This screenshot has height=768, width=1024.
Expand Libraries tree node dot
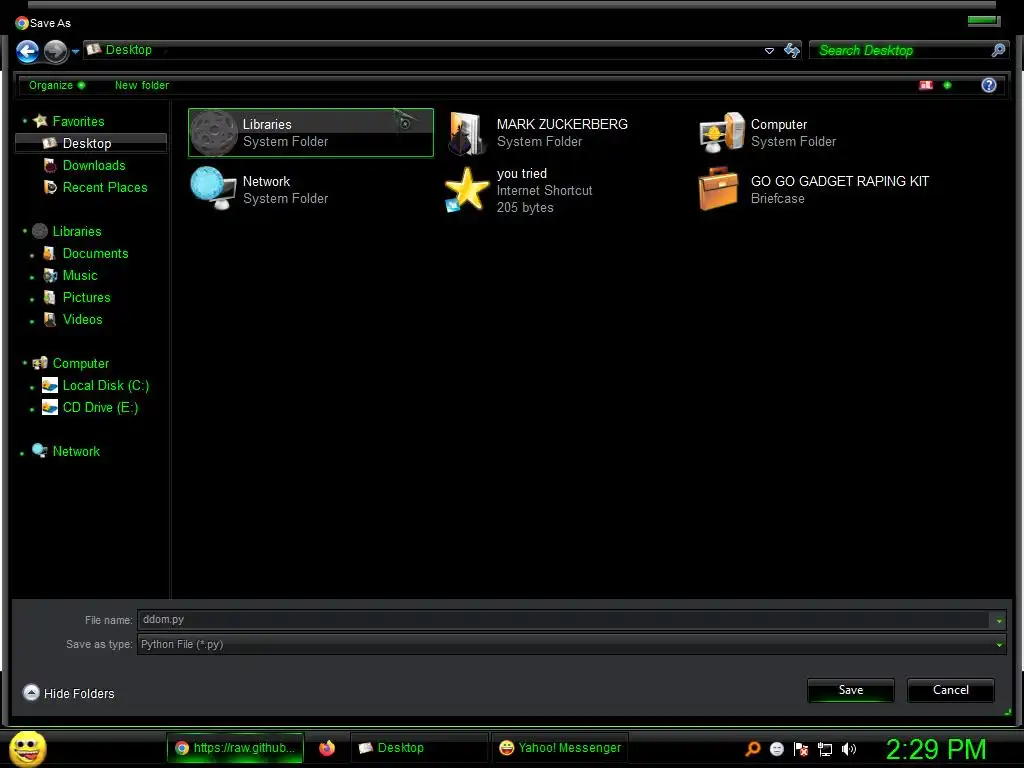coord(25,231)
